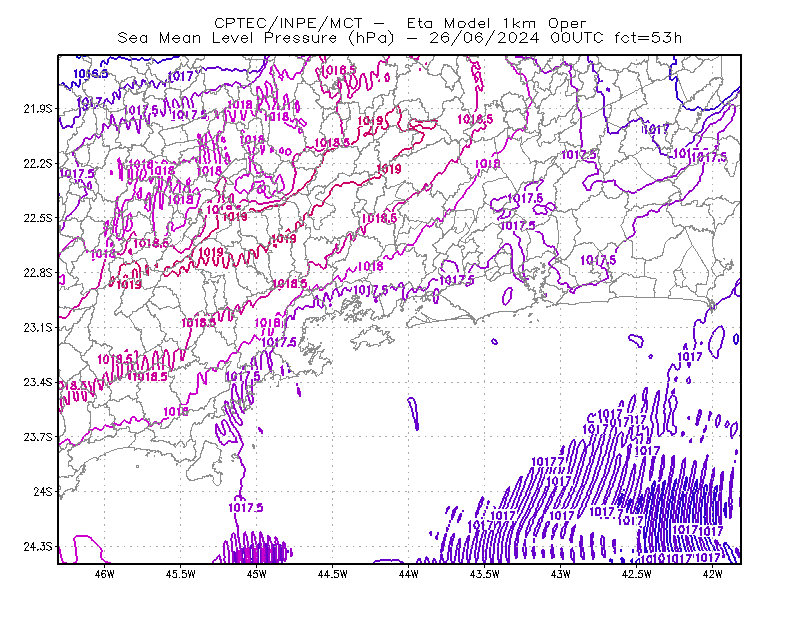Screen dimensions: 800x618
Task: Click the 46W longitude axis label
Action: click(105, 574)
